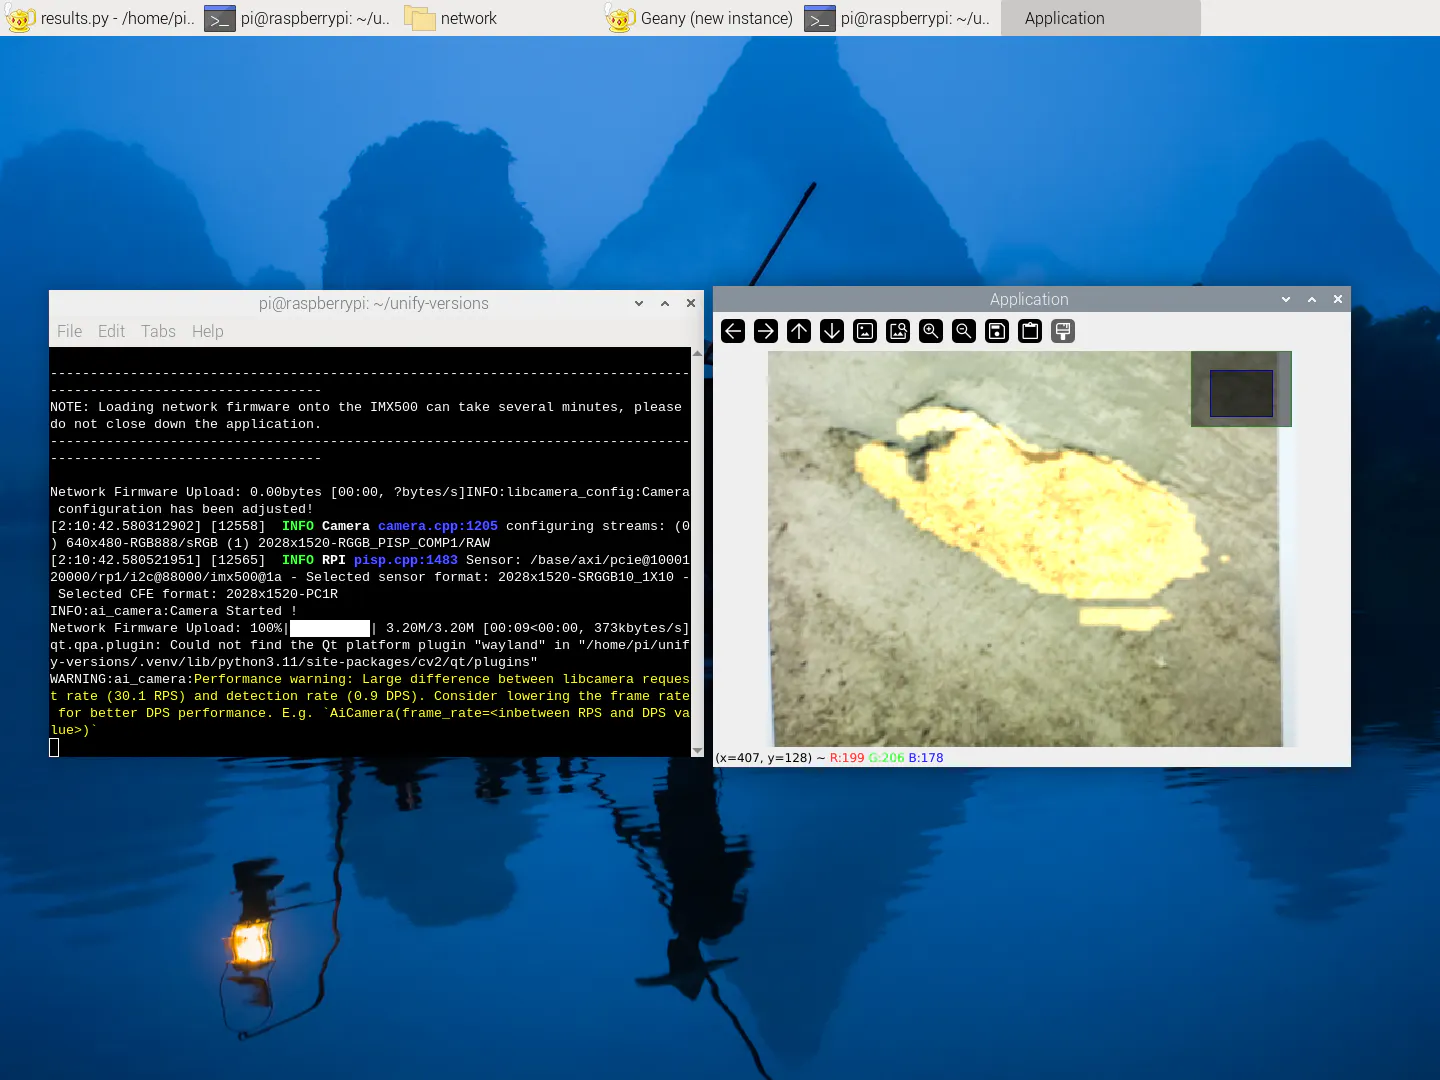The width and height of the screenshot is (1440, 1080).
Task: Click the zoom overview thumbnail in image
Action: click(1241, 389)
